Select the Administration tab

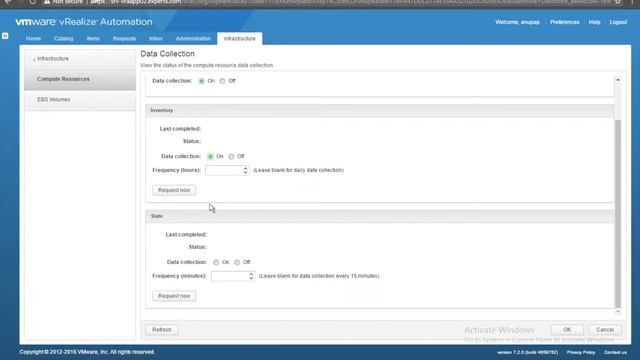(193, 38)
